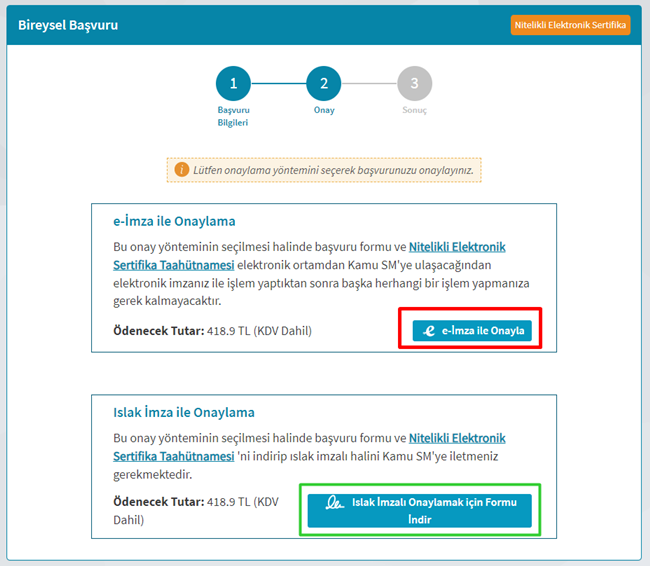The image size is (650, 566).
Task: Go to step 1 Başvuru Bilgileri circle
Action: point(233,83)
